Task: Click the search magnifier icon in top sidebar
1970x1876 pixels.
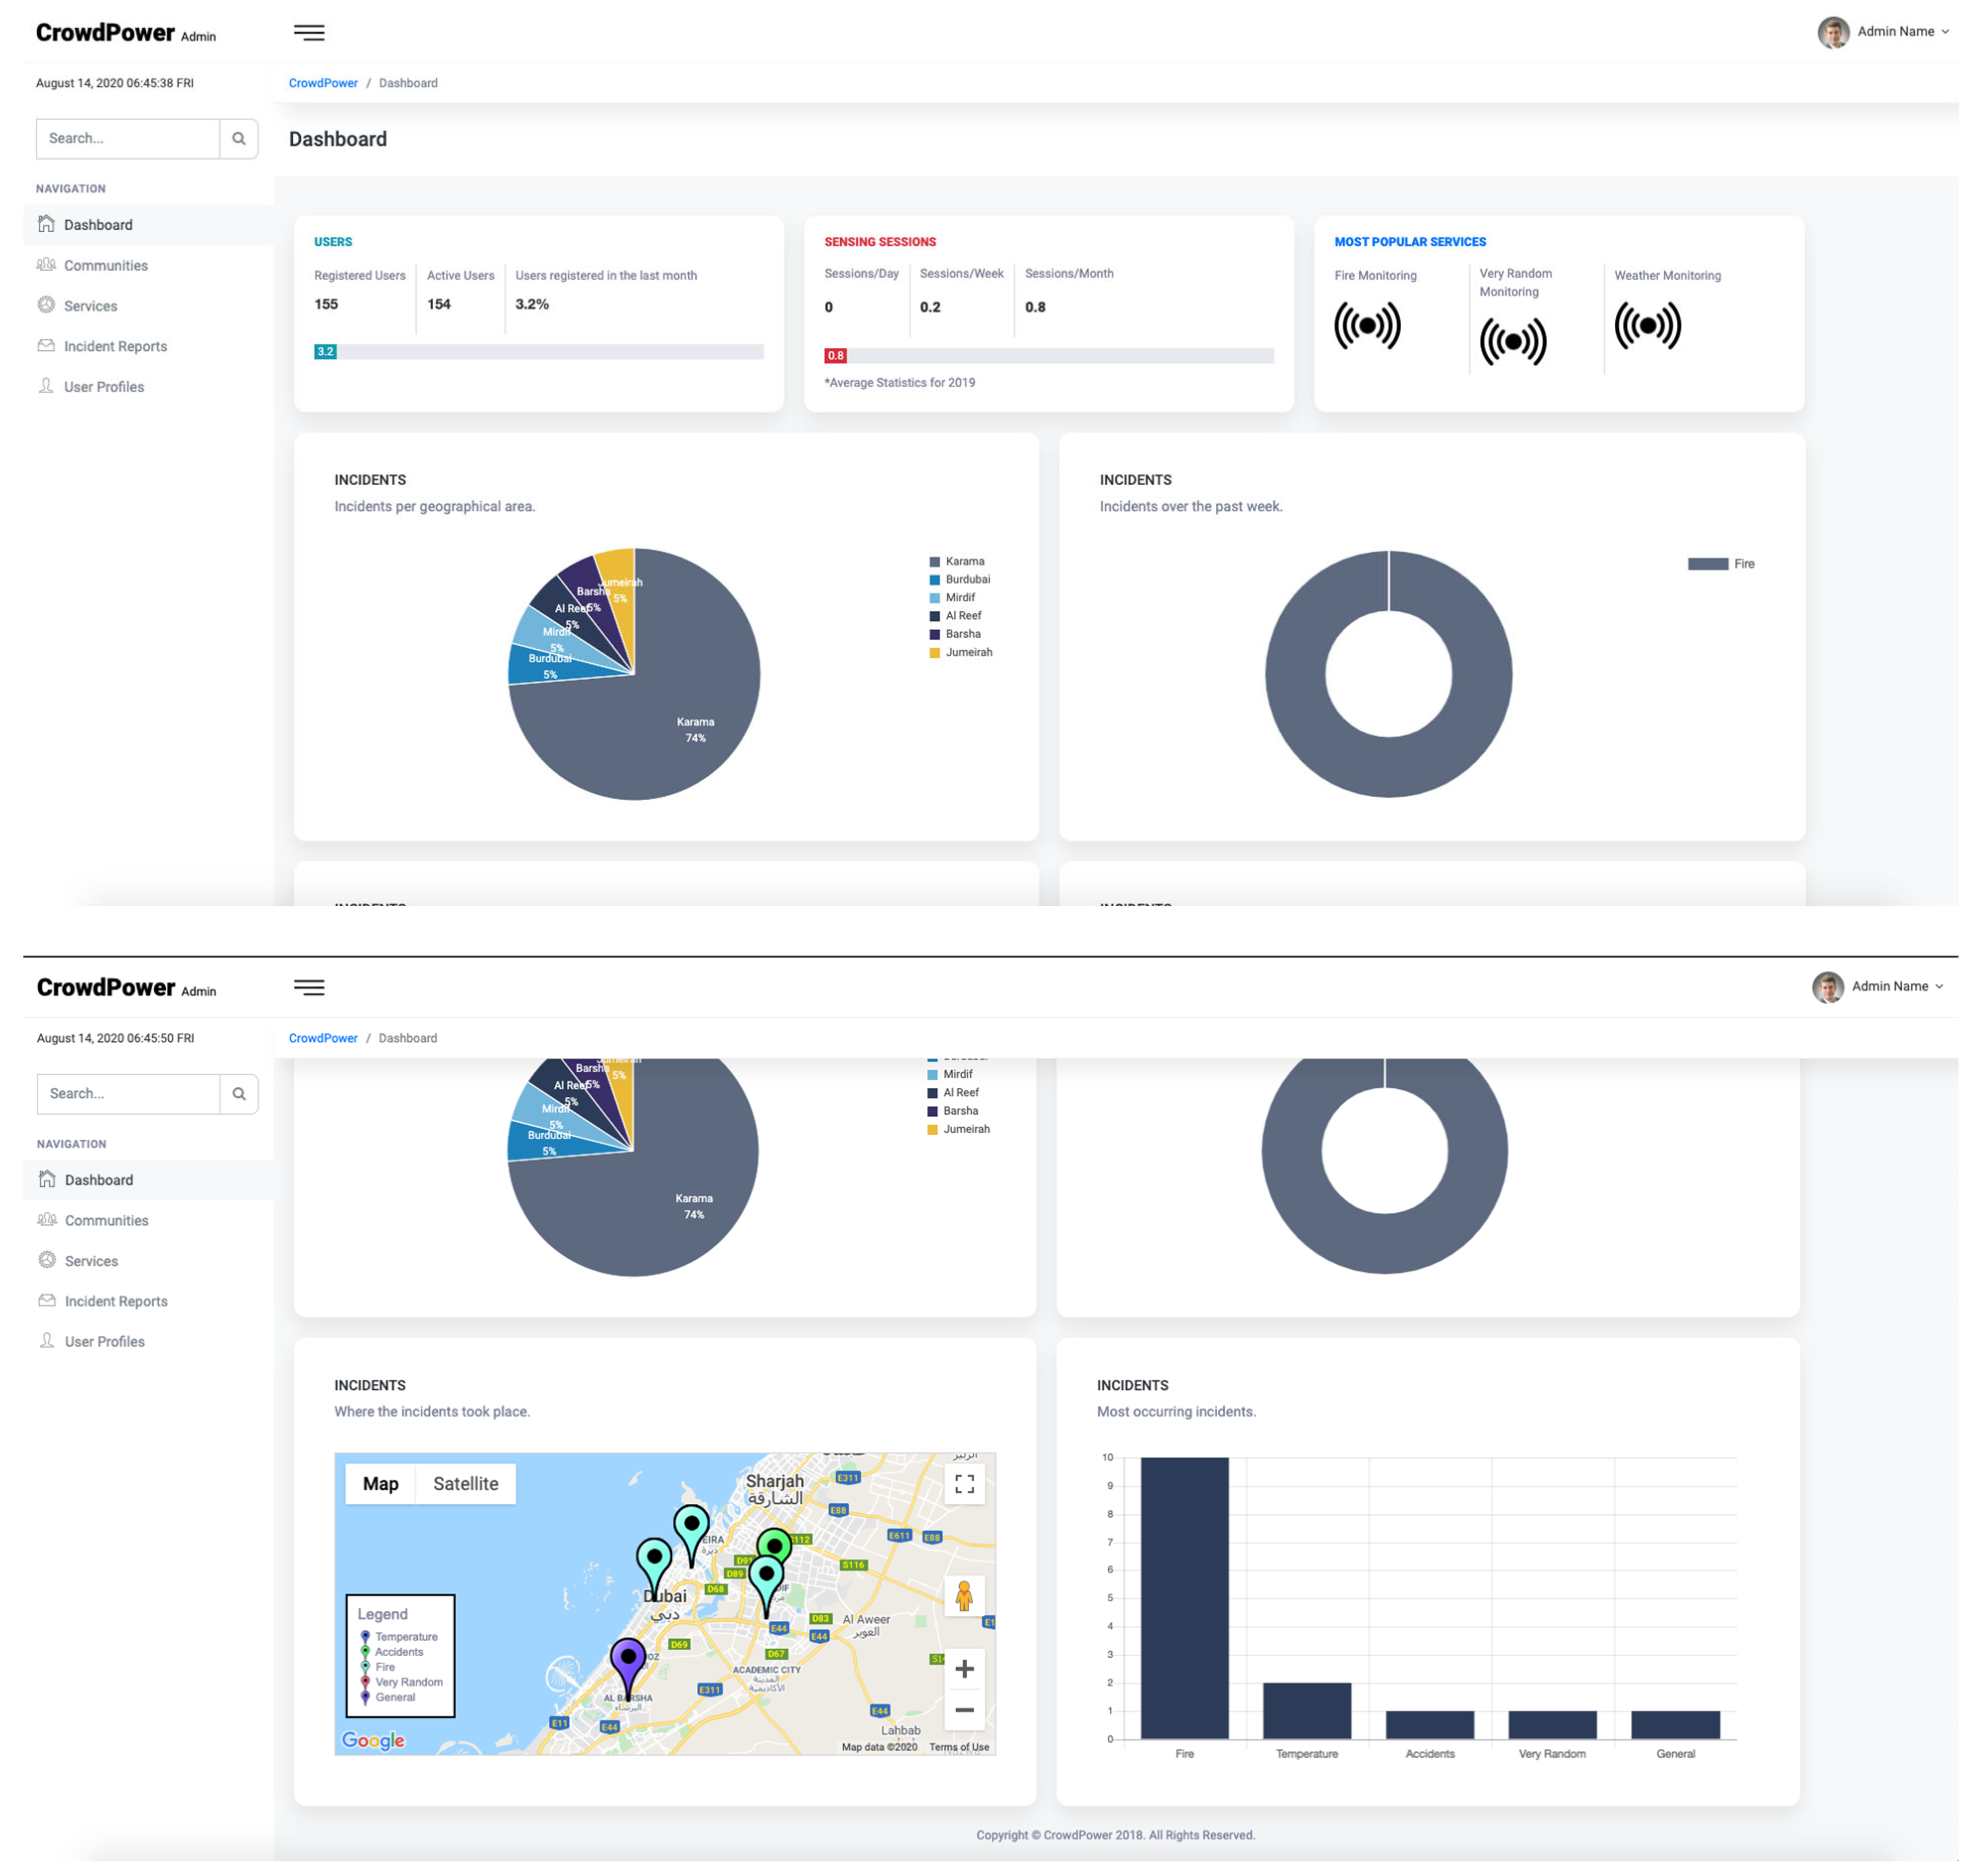Action: (x=238, y=138)
